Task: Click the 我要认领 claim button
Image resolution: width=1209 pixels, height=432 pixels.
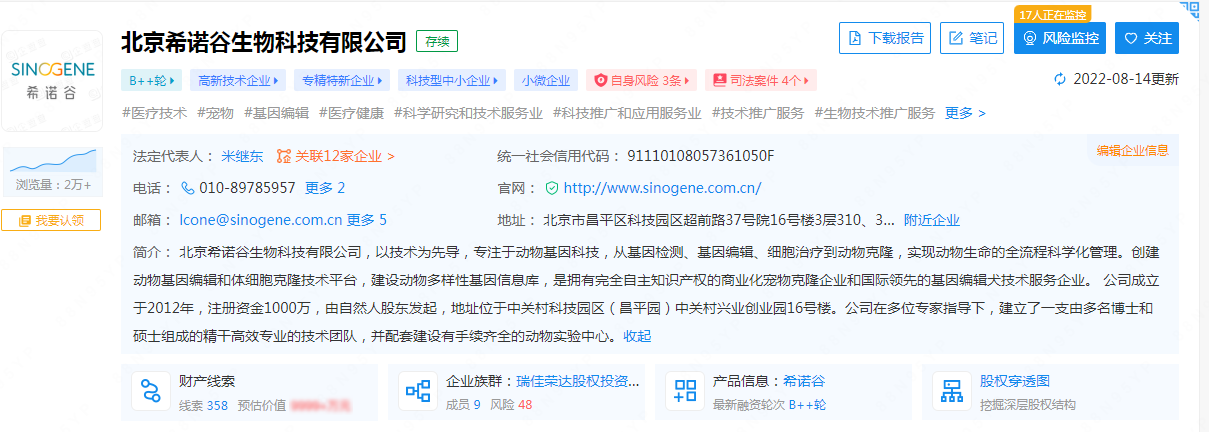Action: 51,220
